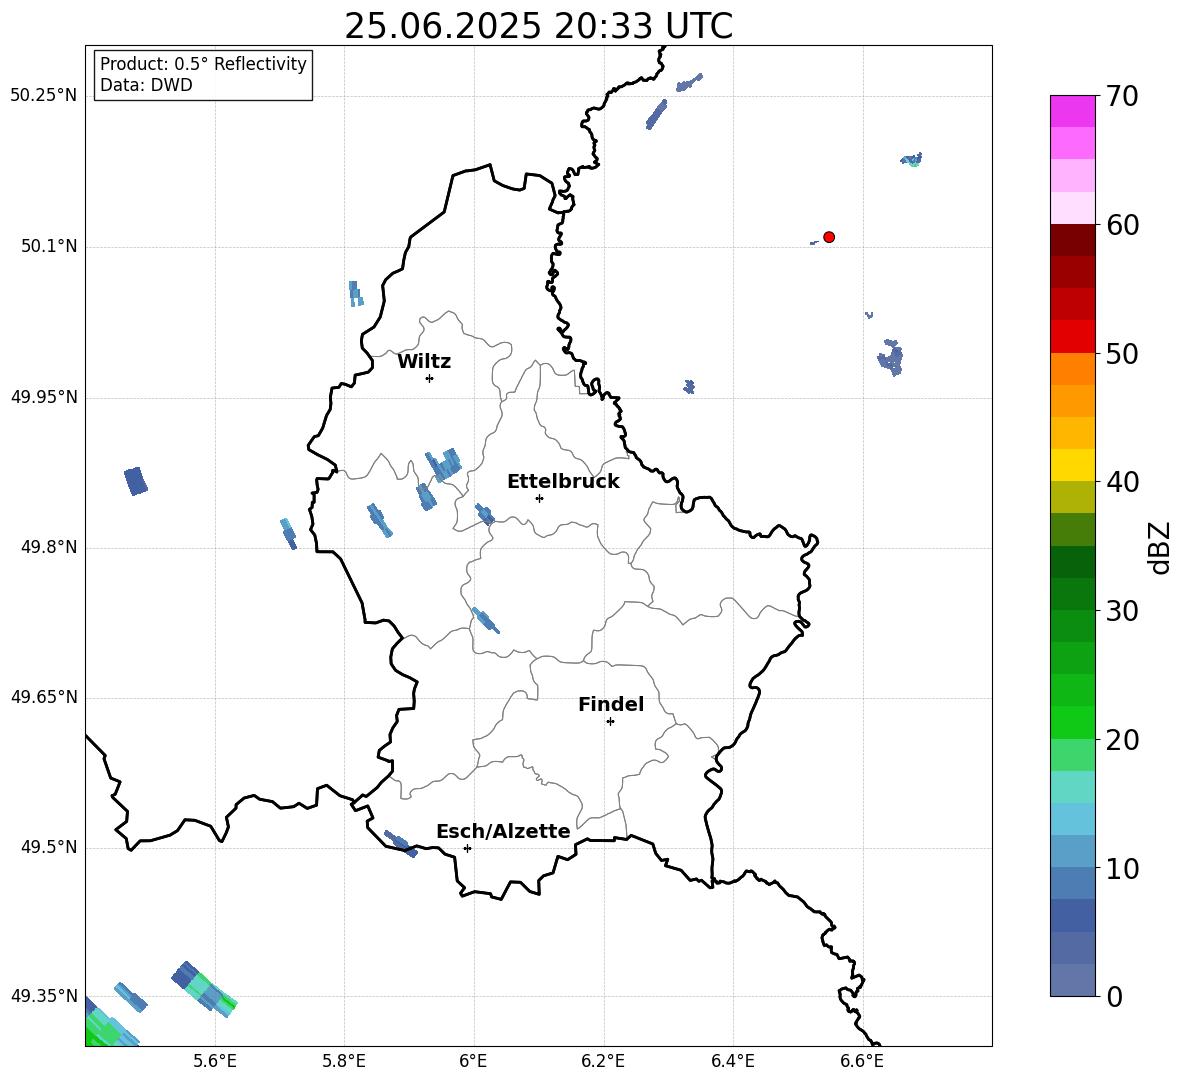Click the light cyan colorbar segment near 15

click(x=1073, y=787)
